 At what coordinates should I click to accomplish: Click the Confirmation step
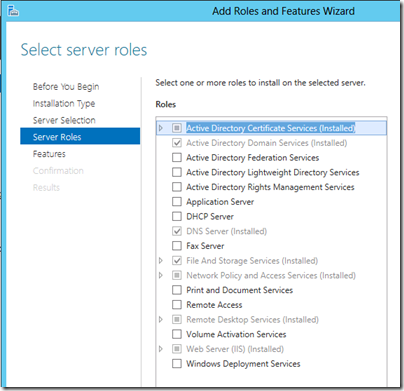pos(58,171)
